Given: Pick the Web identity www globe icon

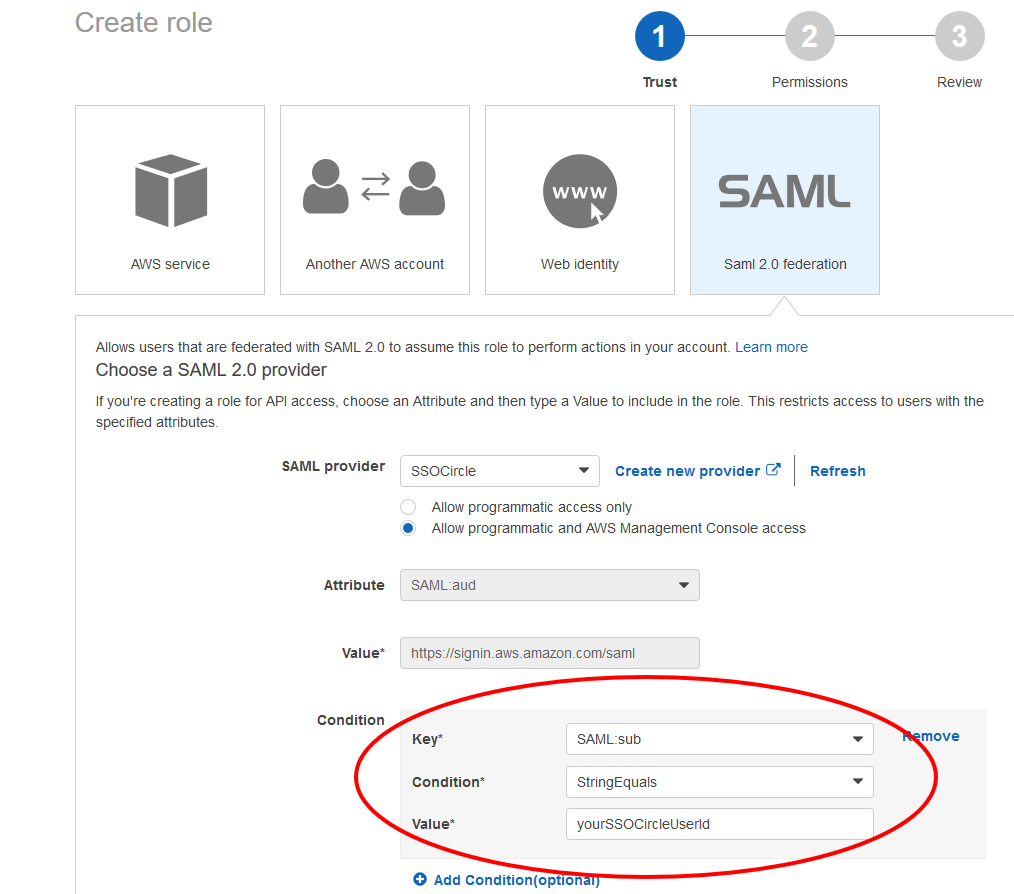Looking at the screenshot, I should (579, 191).
